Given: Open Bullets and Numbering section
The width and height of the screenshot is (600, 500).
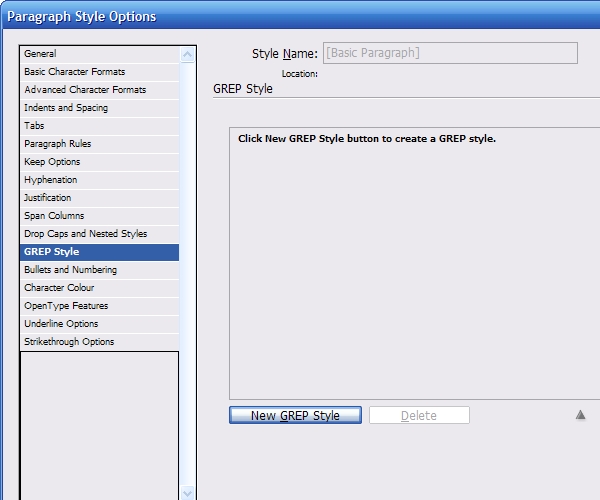Looking at the screenshot, I should click(99, 270).
